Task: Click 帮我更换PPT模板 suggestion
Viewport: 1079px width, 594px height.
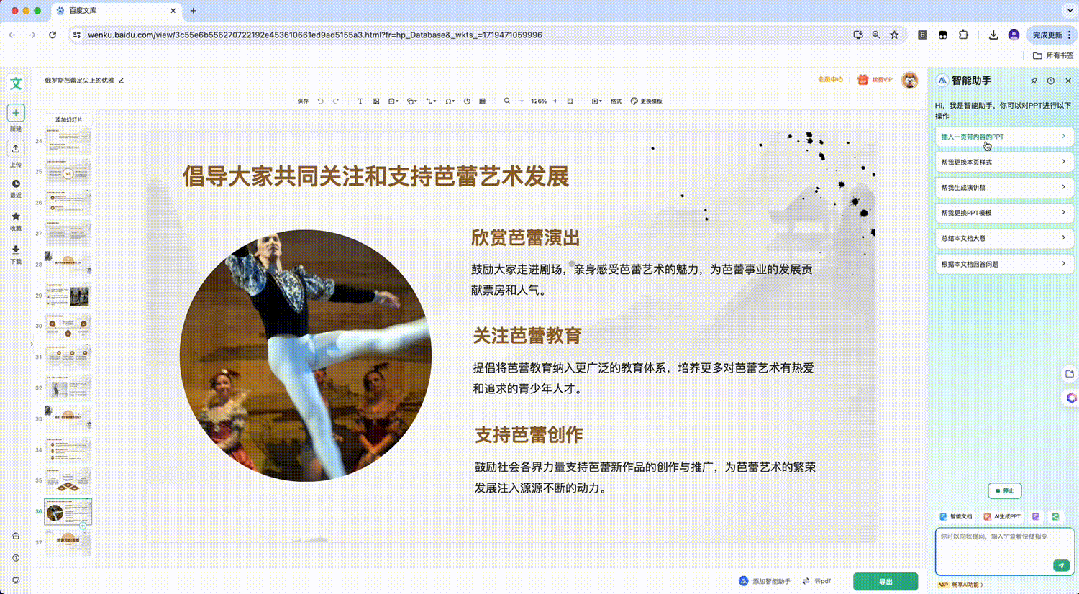Action: click(1003, 213)
